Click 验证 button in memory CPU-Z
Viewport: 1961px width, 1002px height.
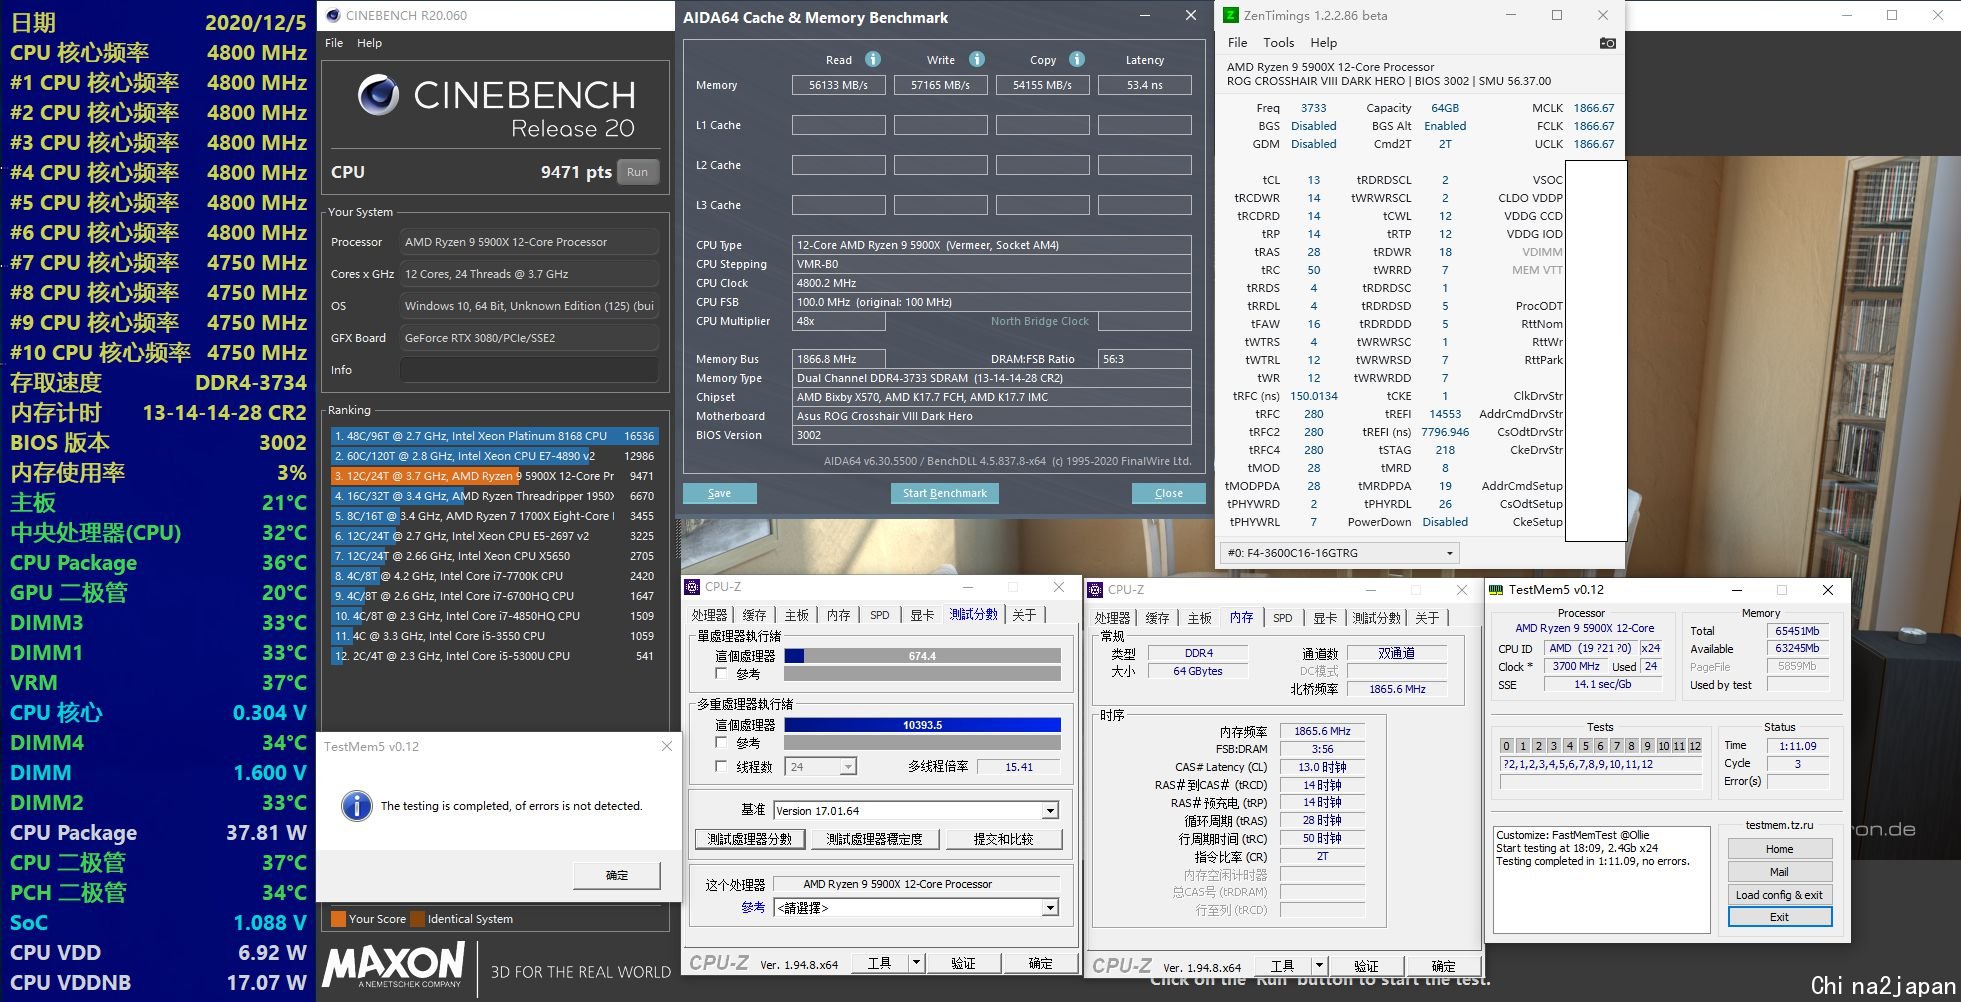(1366, 966)
